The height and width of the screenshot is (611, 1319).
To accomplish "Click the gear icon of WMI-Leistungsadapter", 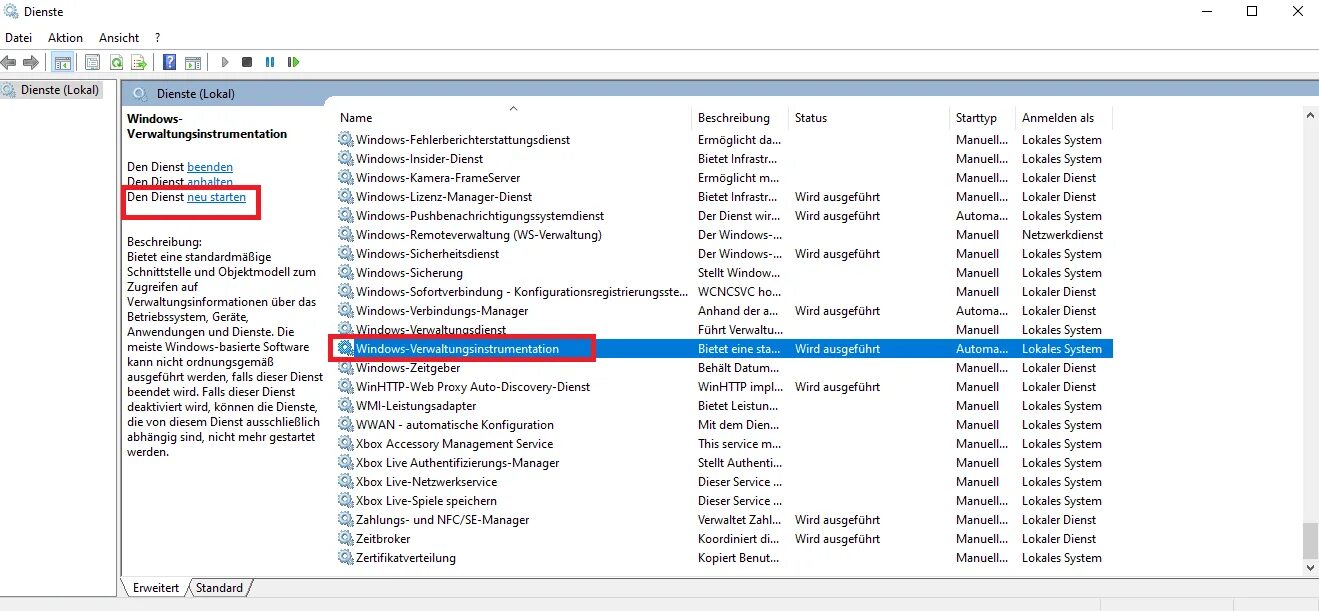I will [x=346, y=405].
